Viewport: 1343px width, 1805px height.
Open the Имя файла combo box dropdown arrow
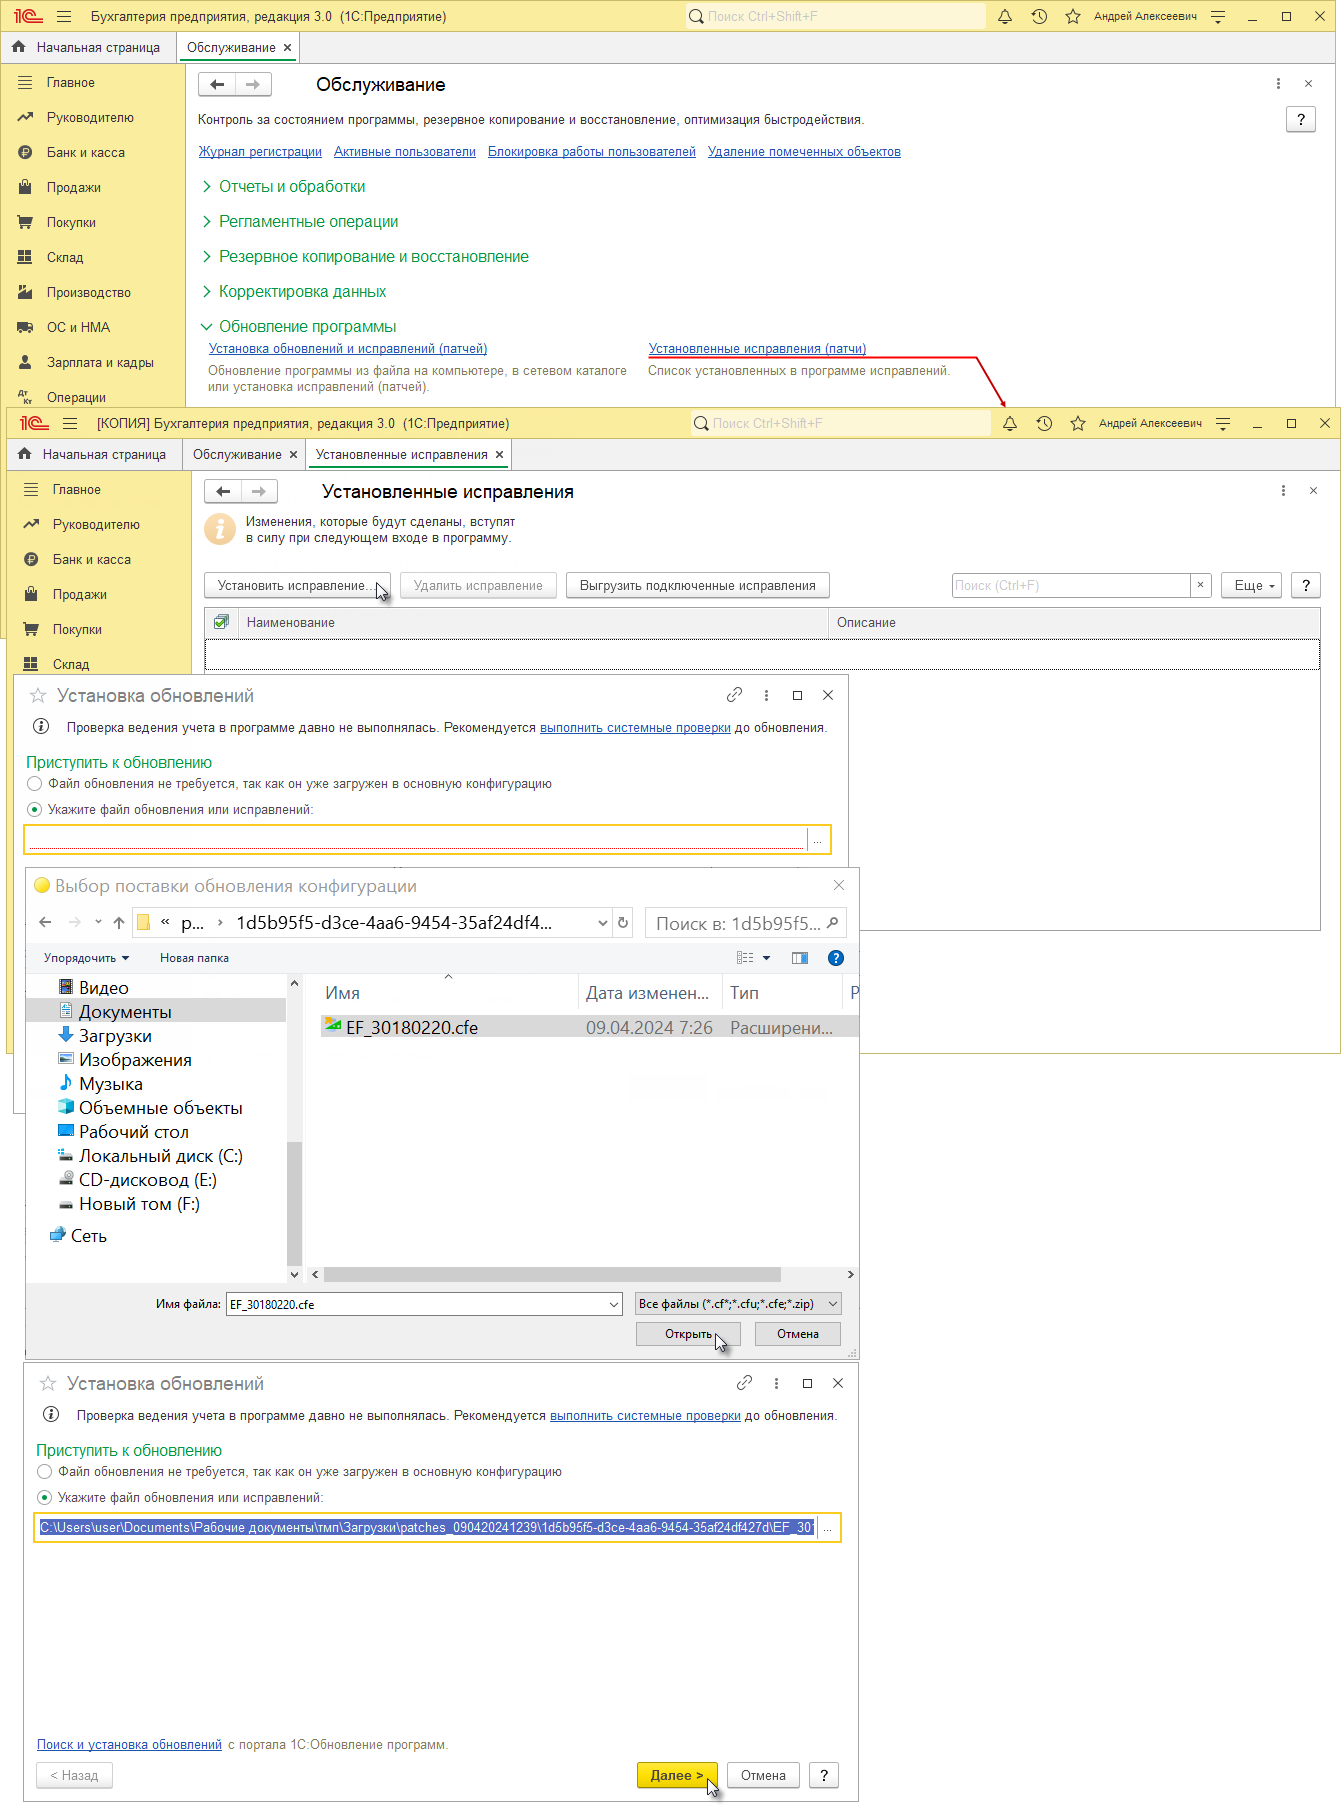tap(613, 1304)
